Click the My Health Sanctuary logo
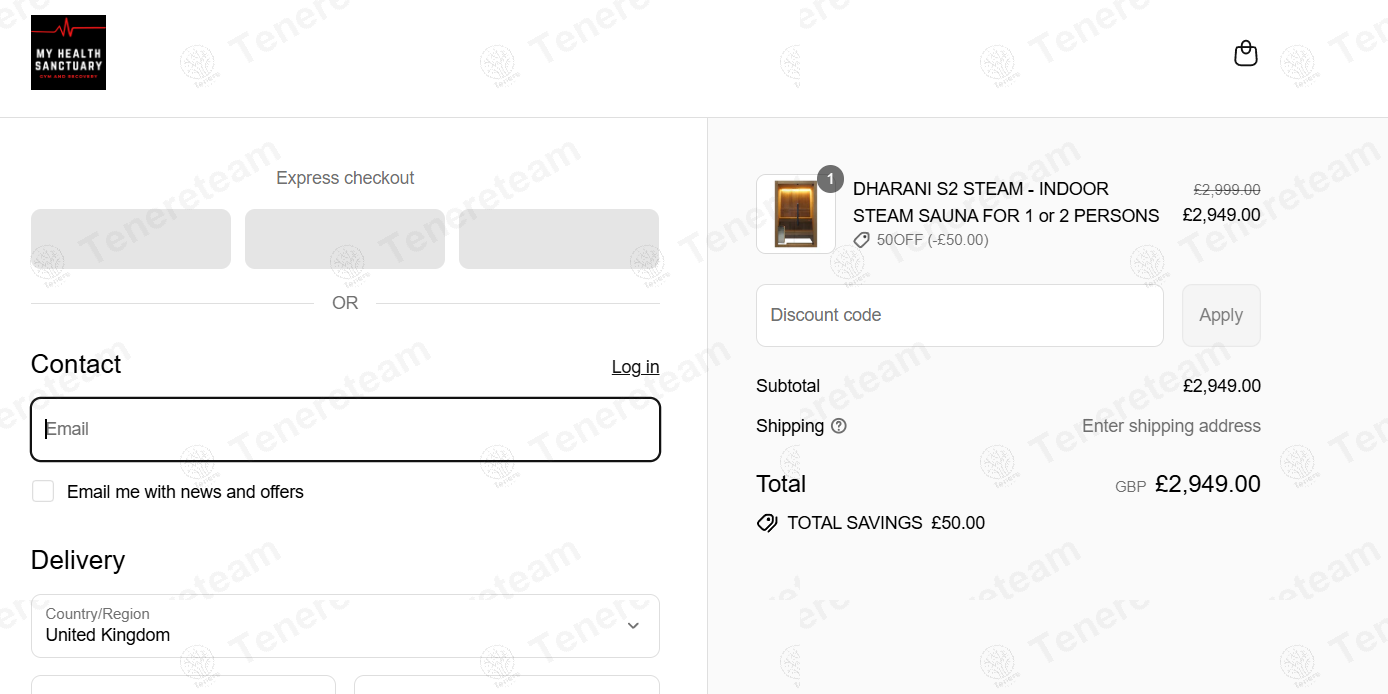 point(68,52)
